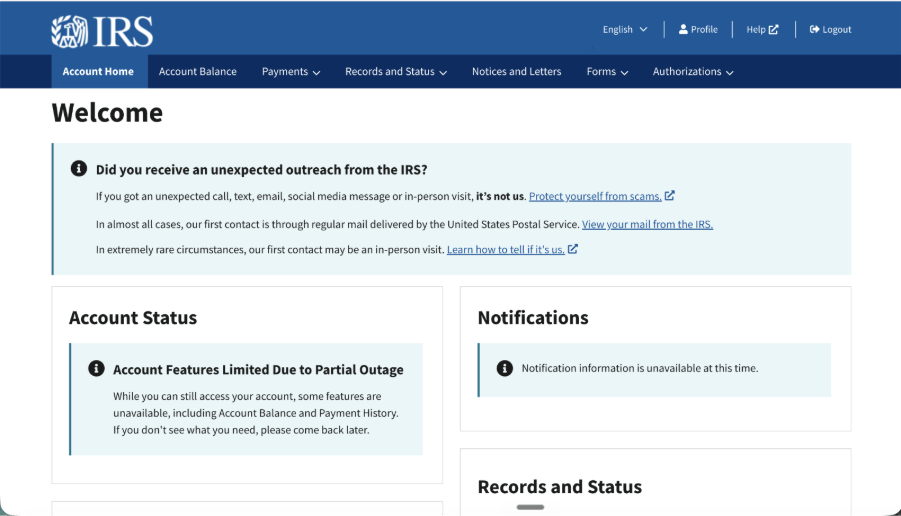Viewport: 901px width, 516px height.
Task: Expand the Records and Status menu
Action: pos(396,72)
